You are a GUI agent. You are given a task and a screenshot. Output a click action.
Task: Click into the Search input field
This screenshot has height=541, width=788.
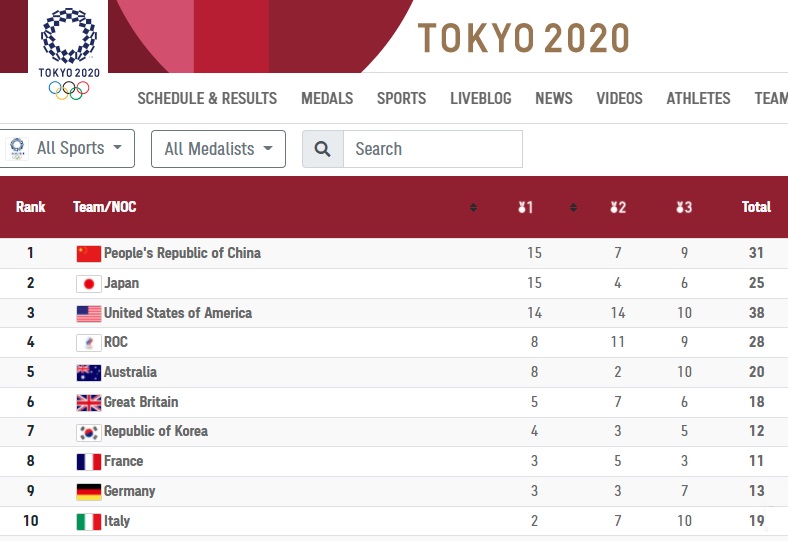click(x=433, y=149)
